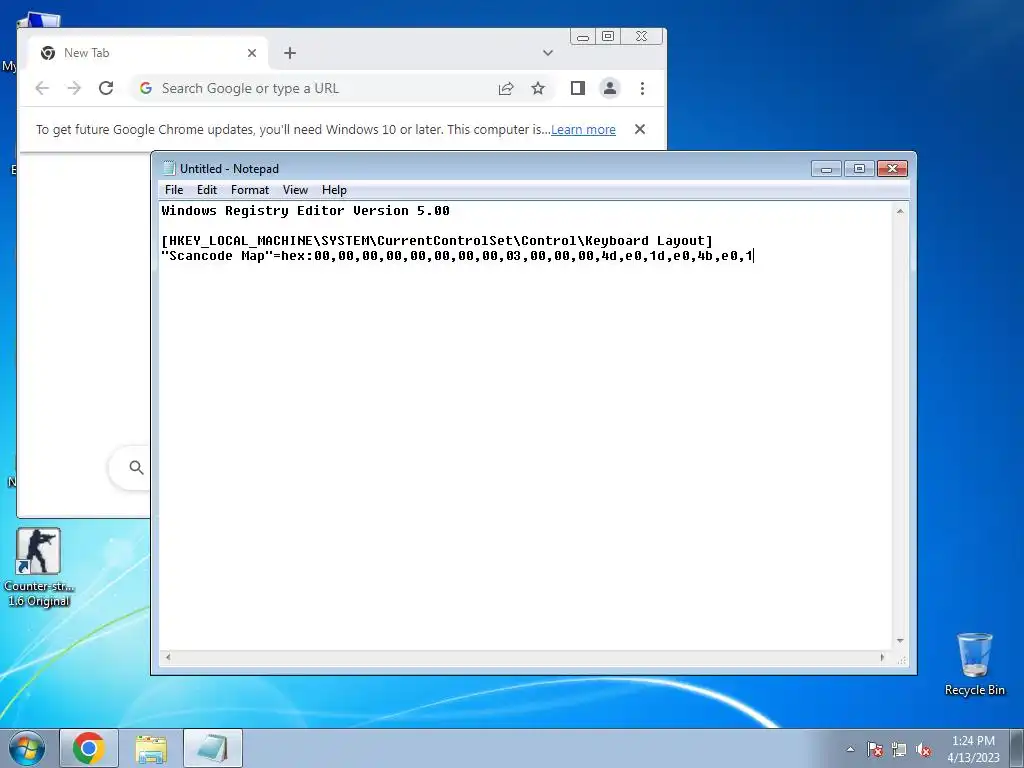This screenshot has width=1024, height=768.
Task: Open the Windows Start menu orb
Action: [27, 748]
